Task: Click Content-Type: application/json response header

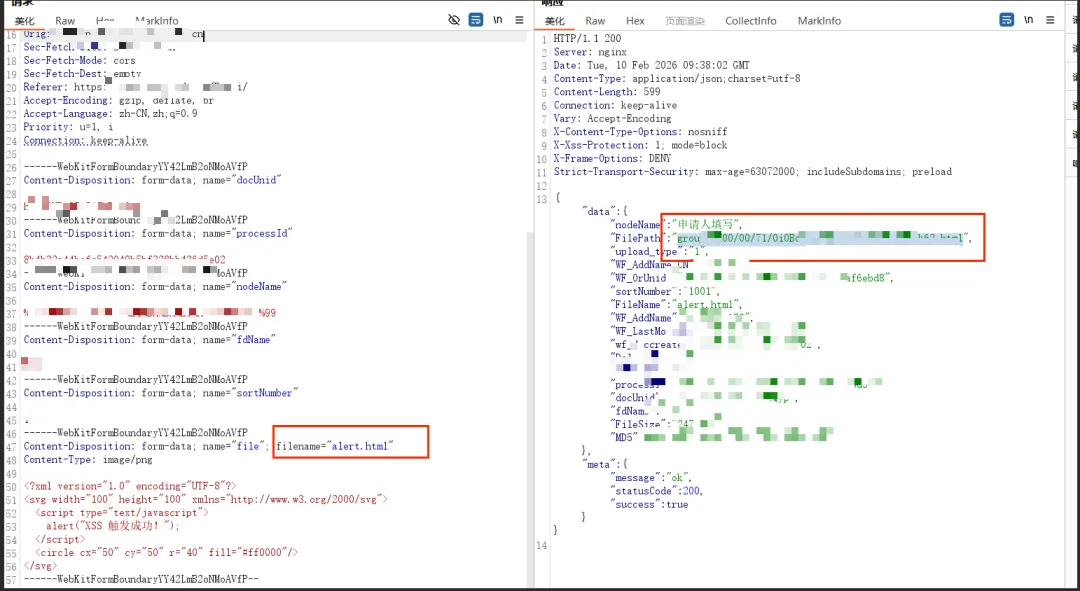Action: pyautogui.click(x=677, y=79)
